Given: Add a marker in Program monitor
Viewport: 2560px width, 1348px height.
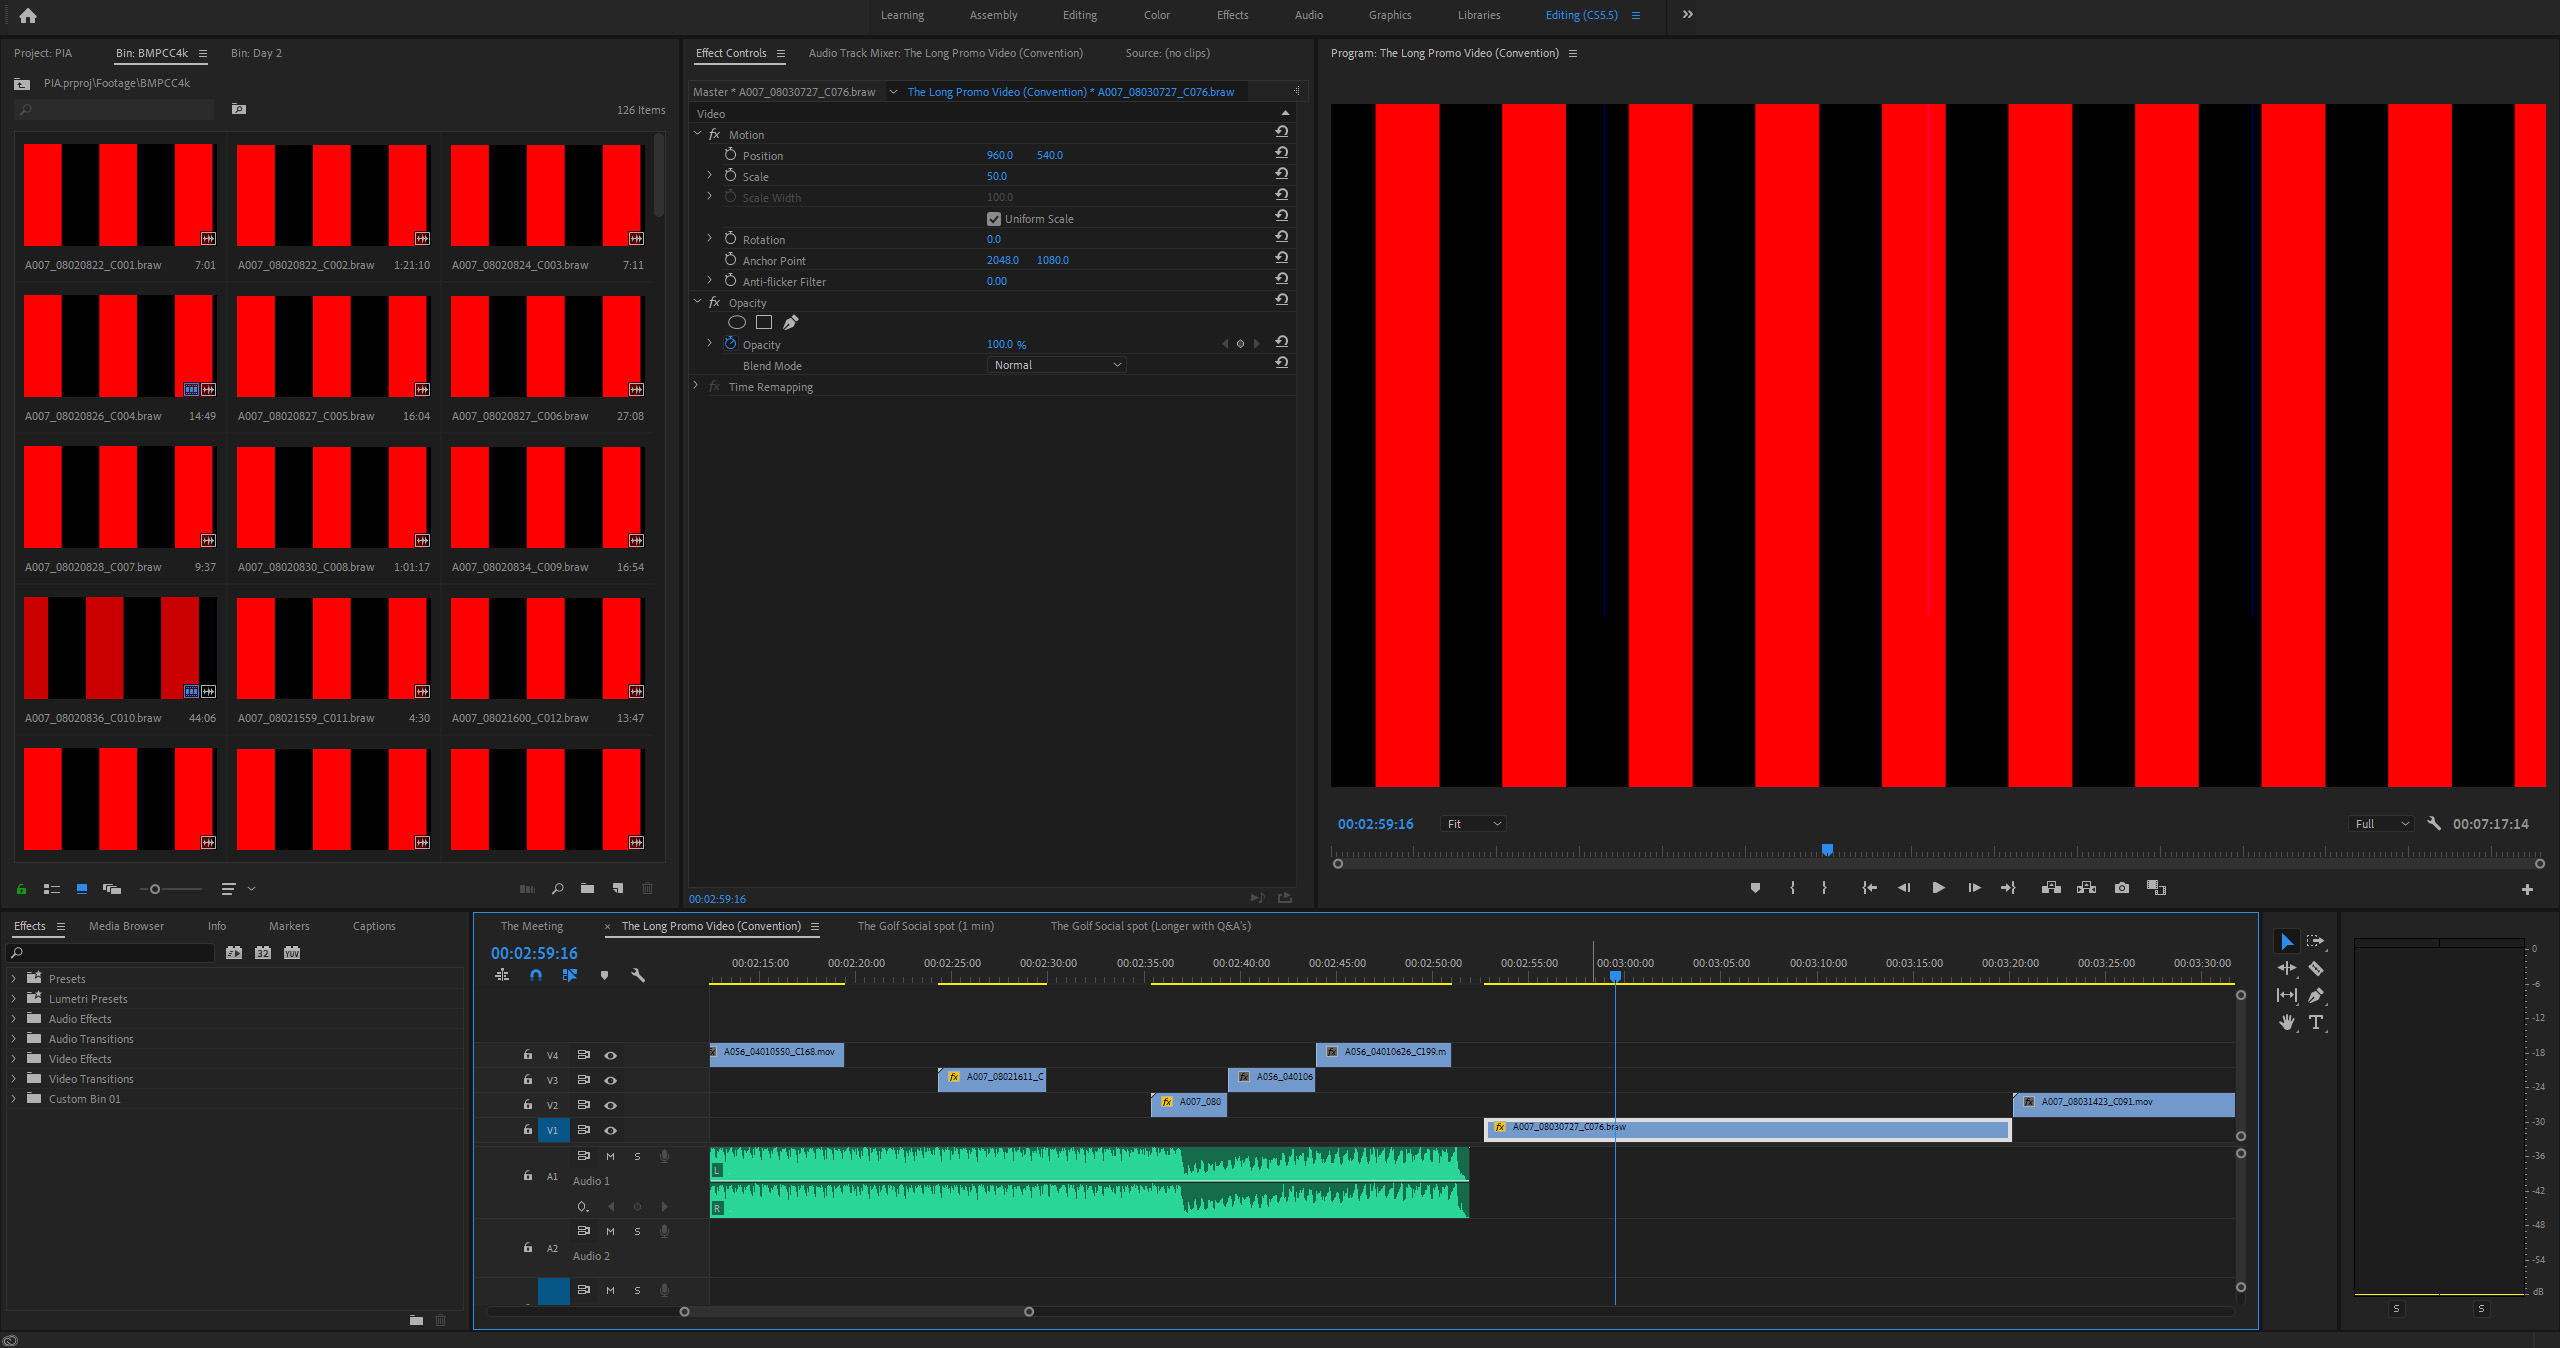Looking at the screenshot, I should (x=1755, y=888).
